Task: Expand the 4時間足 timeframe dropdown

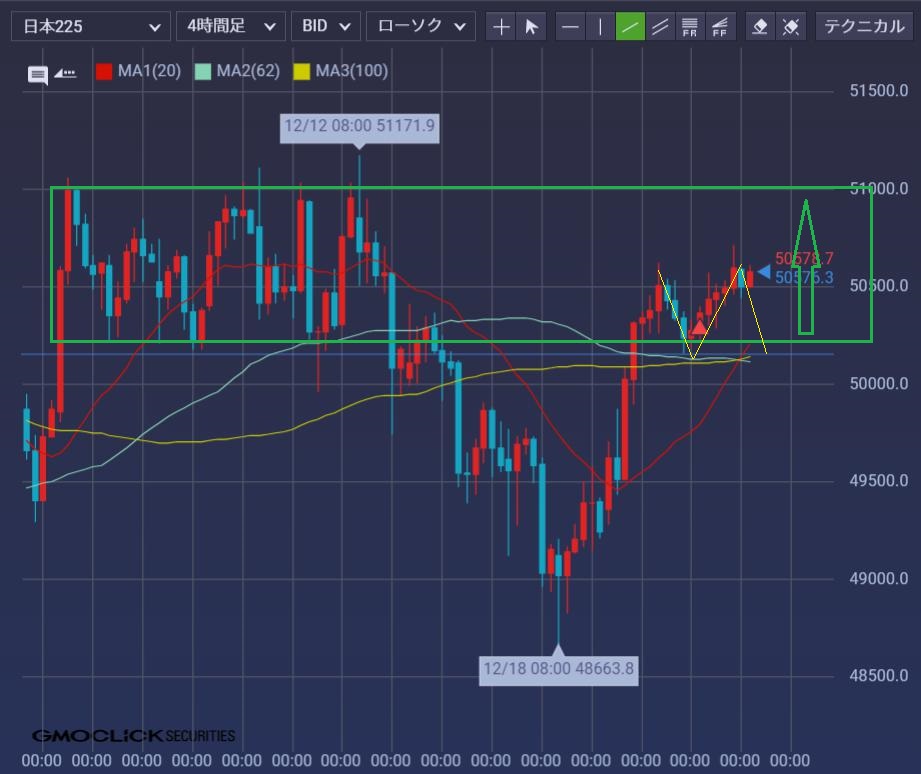Action: (x=230, y=27)
